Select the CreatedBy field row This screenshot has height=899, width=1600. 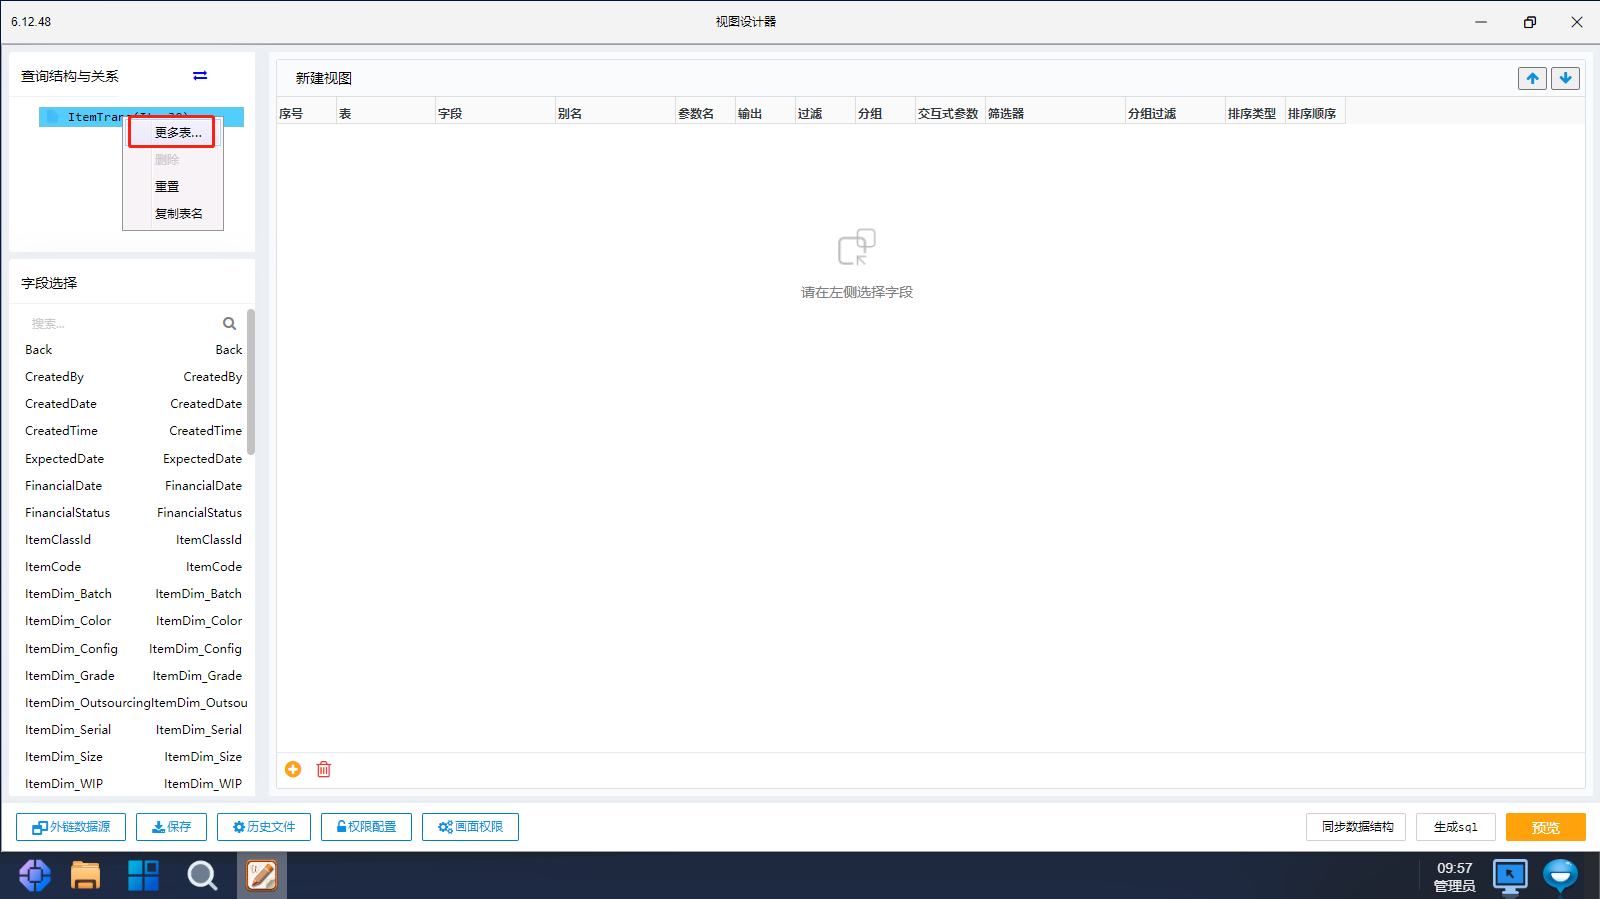(x=133, y=377)
